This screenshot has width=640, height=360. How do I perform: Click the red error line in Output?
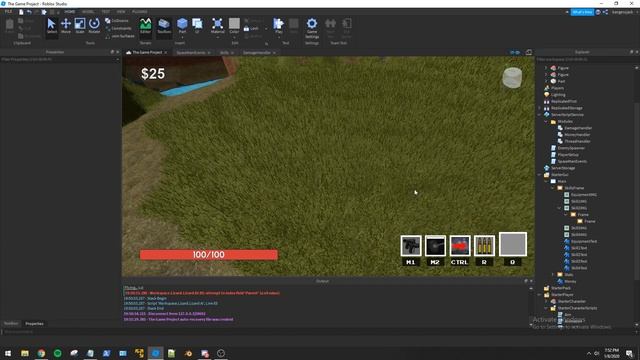pos(202,293)
